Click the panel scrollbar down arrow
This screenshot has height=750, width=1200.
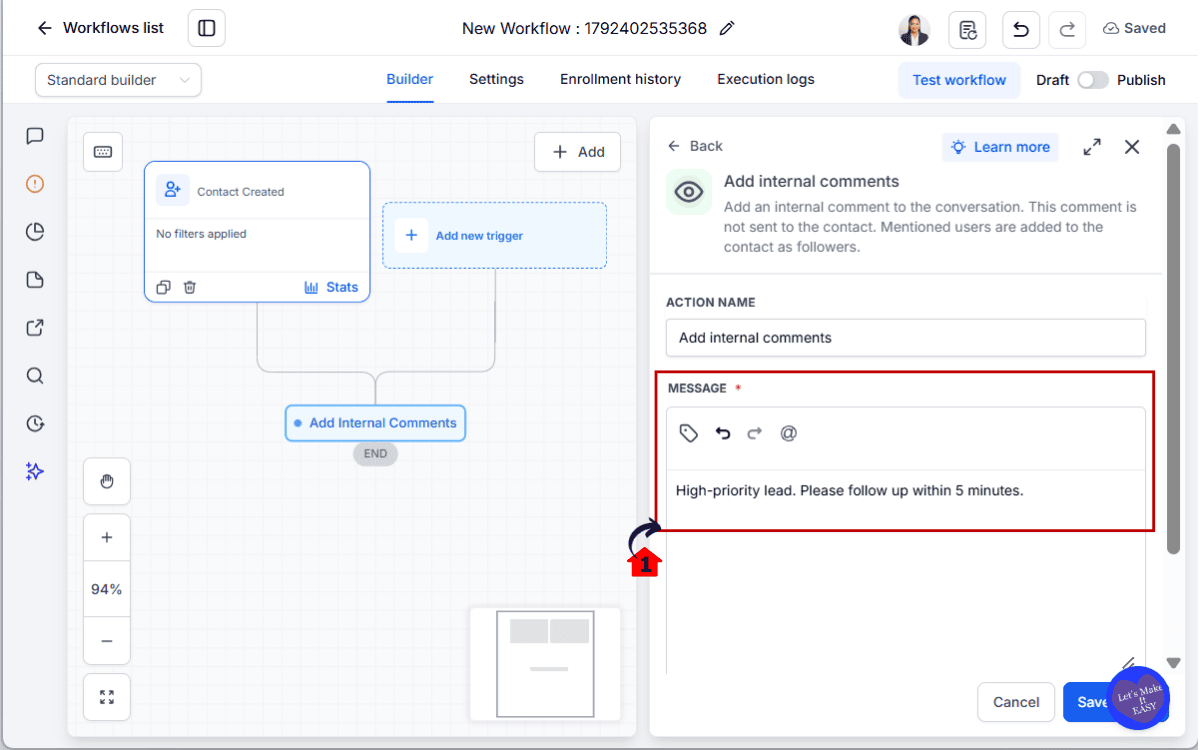click(x=1174, y=663)
